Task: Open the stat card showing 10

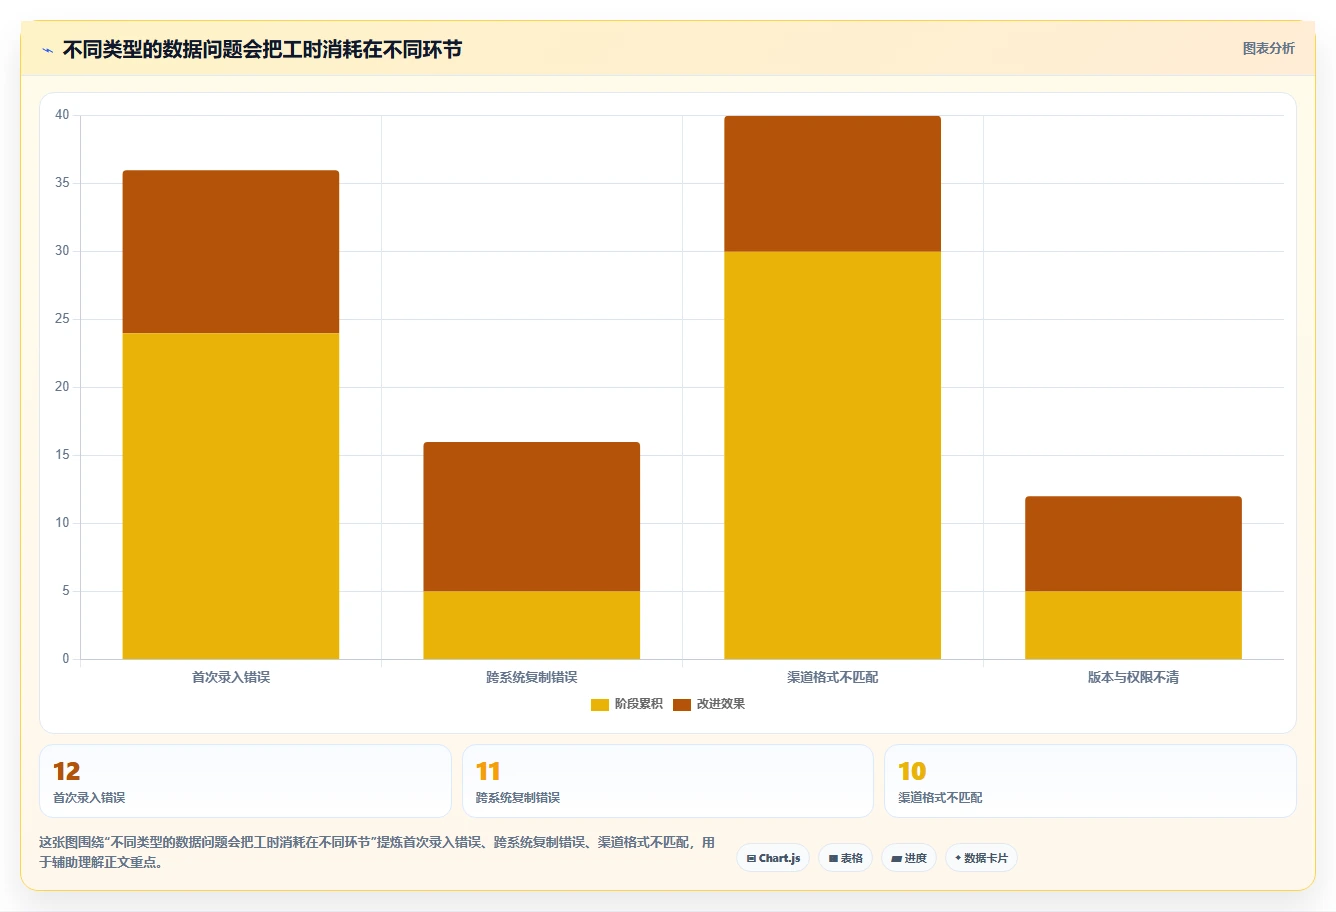Action: (1091, 781)
